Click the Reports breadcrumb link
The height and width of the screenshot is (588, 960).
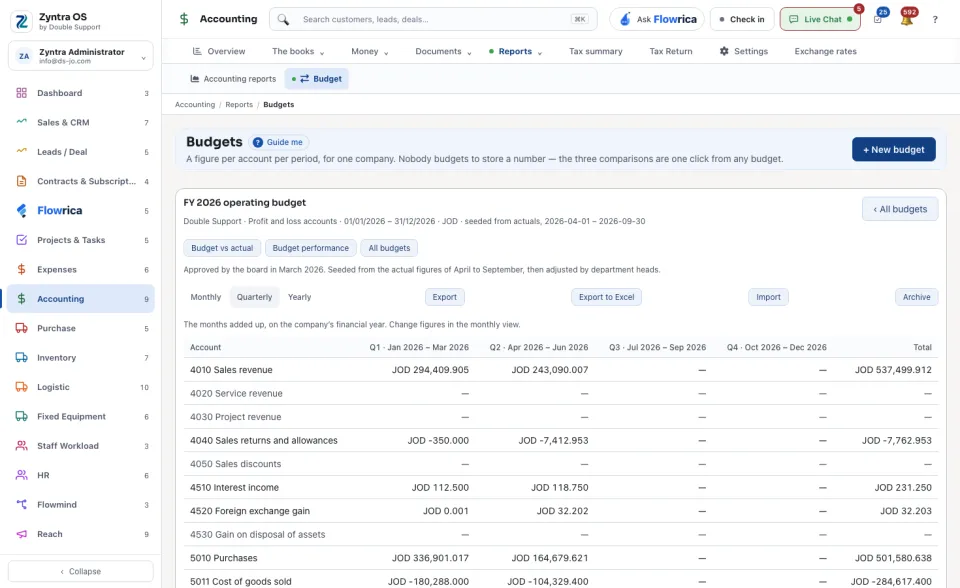pyautogui.click(x=239, y=105)
